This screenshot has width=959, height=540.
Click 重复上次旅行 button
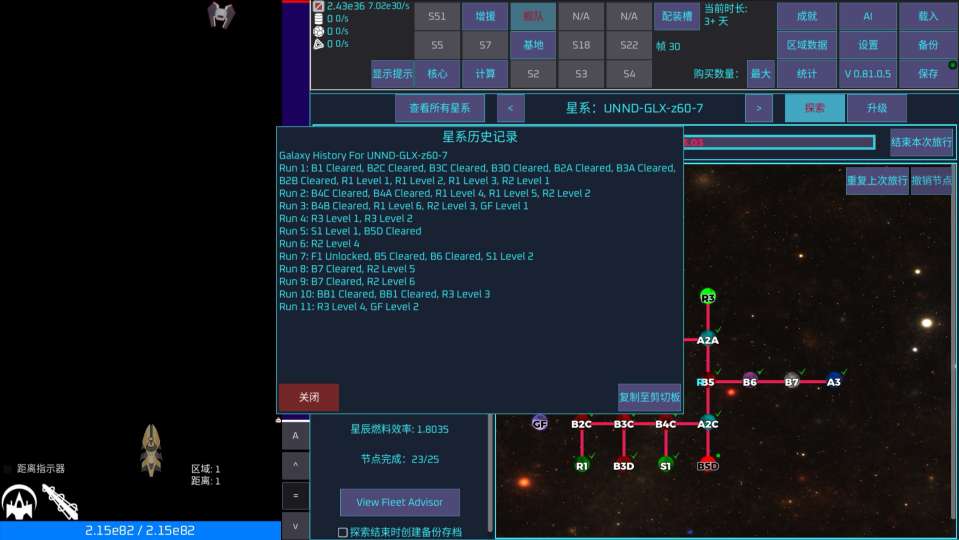(x=877, y=181)
